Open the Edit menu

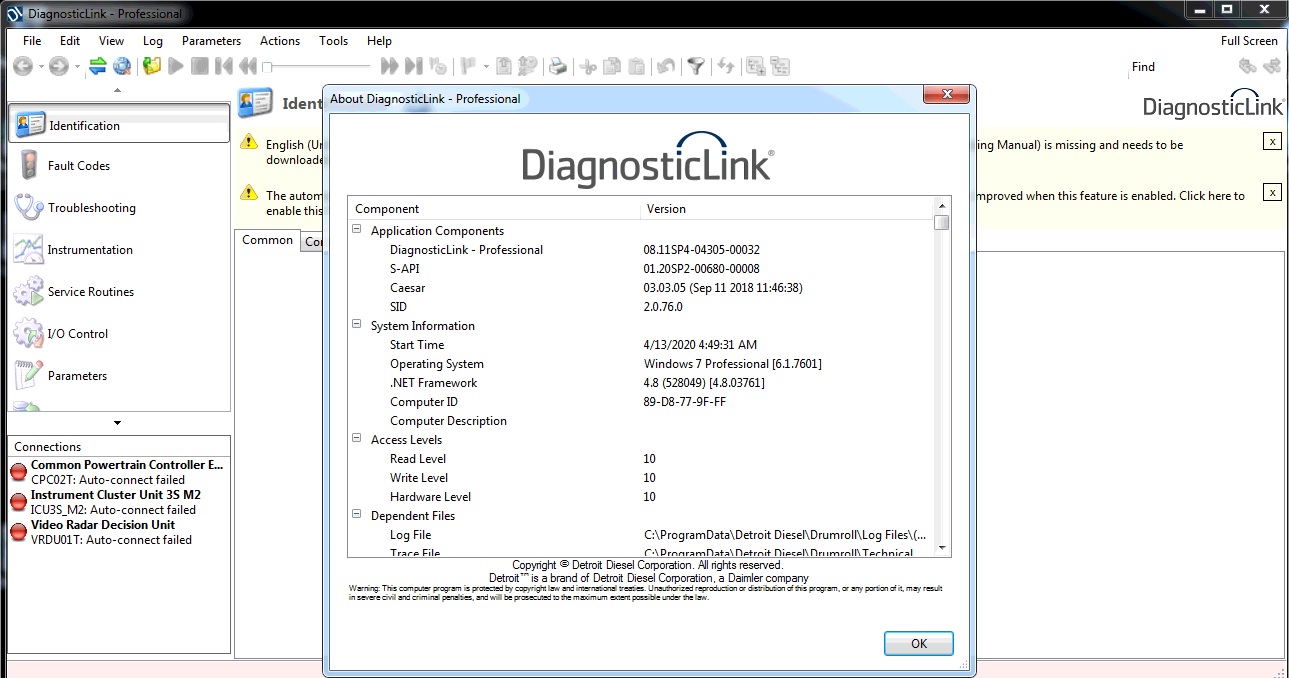click(x=70, y=41)
